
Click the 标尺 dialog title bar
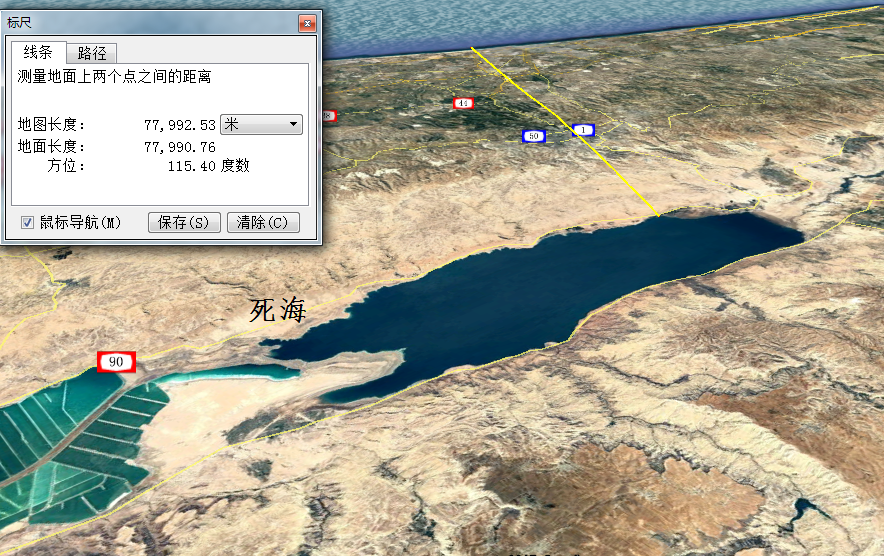point(150,22)
